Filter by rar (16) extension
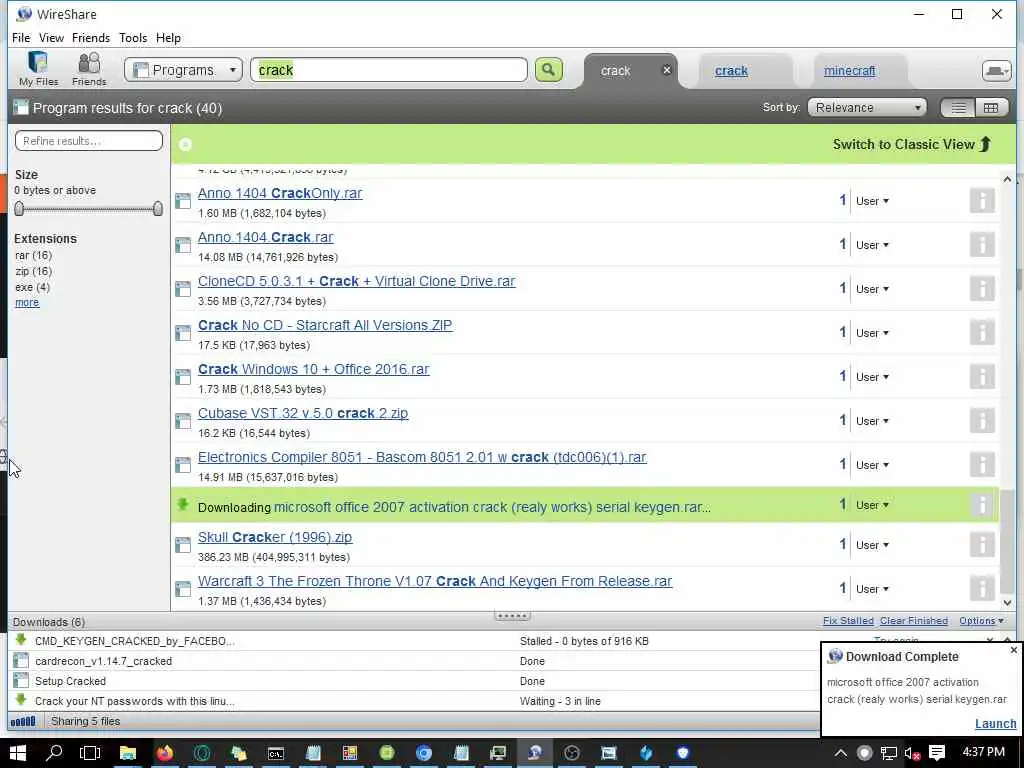The width and height of the screenshot is (1024, 768). 33,255
